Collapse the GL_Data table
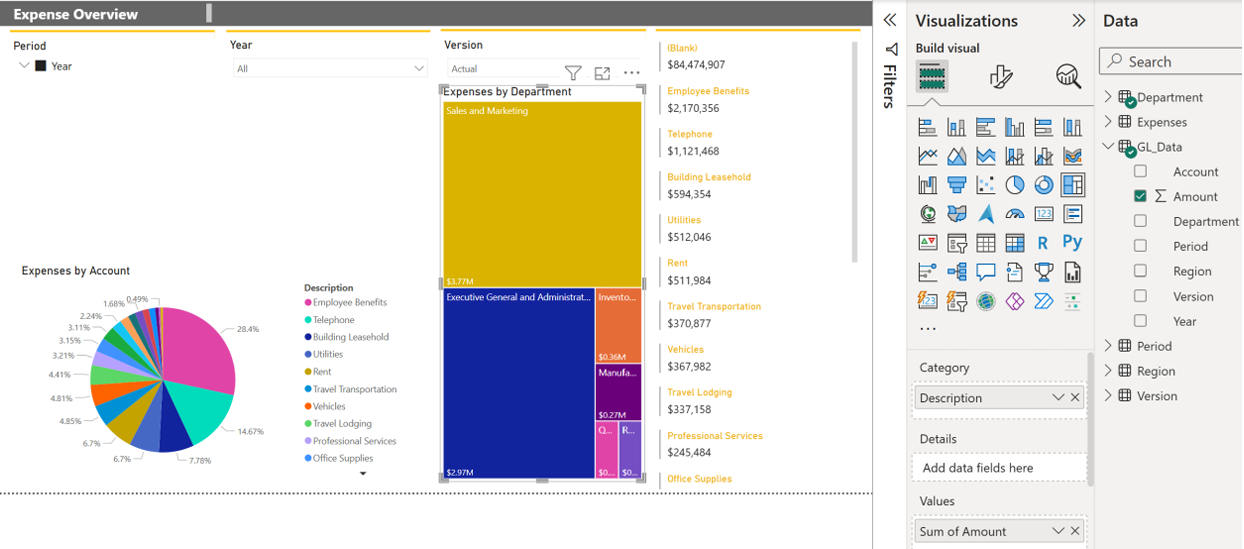The width and height of the screenshot is (1244, 549). 1107,147
